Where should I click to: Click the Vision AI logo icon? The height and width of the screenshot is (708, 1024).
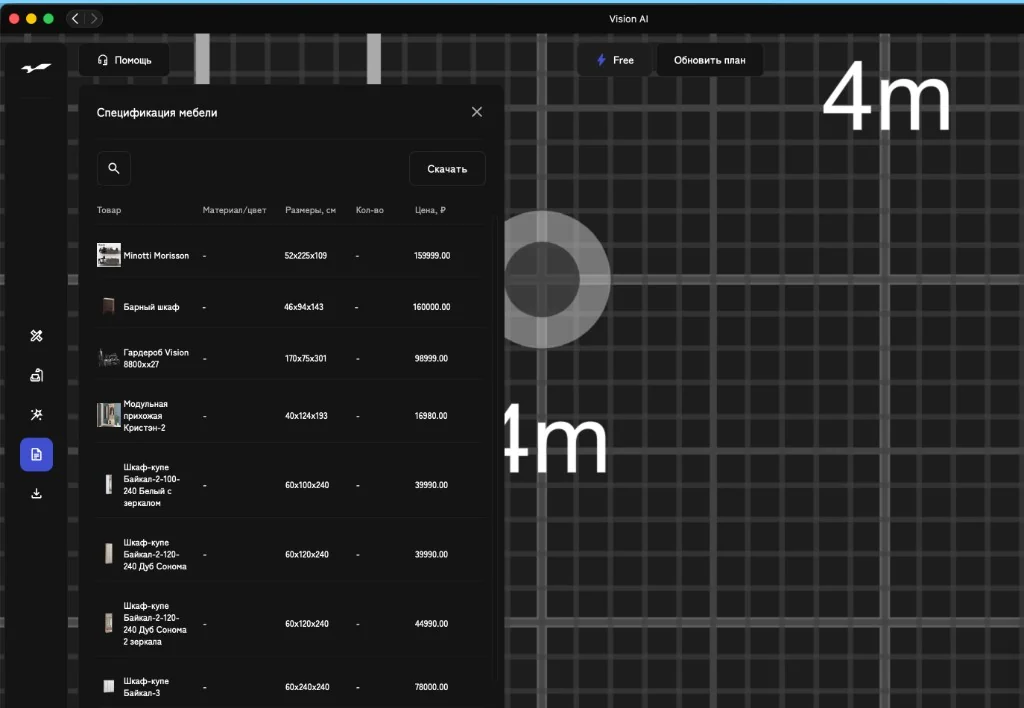(36, 68)
